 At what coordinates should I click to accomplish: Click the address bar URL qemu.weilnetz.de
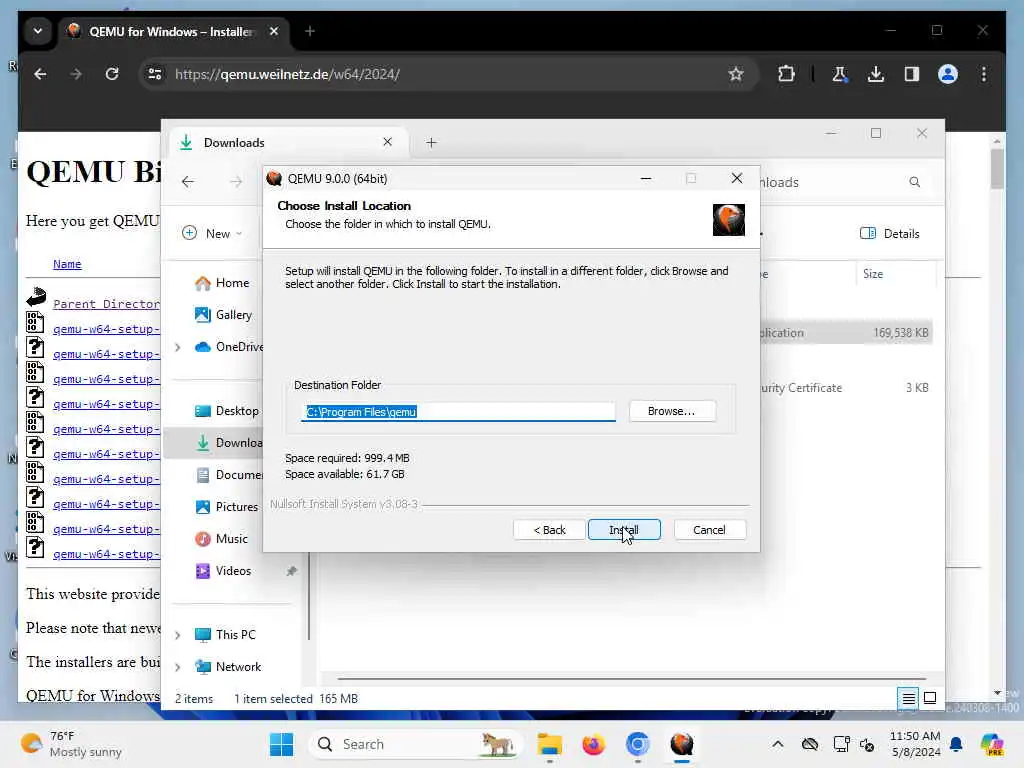pyautogui.click(x=287, y=74)
